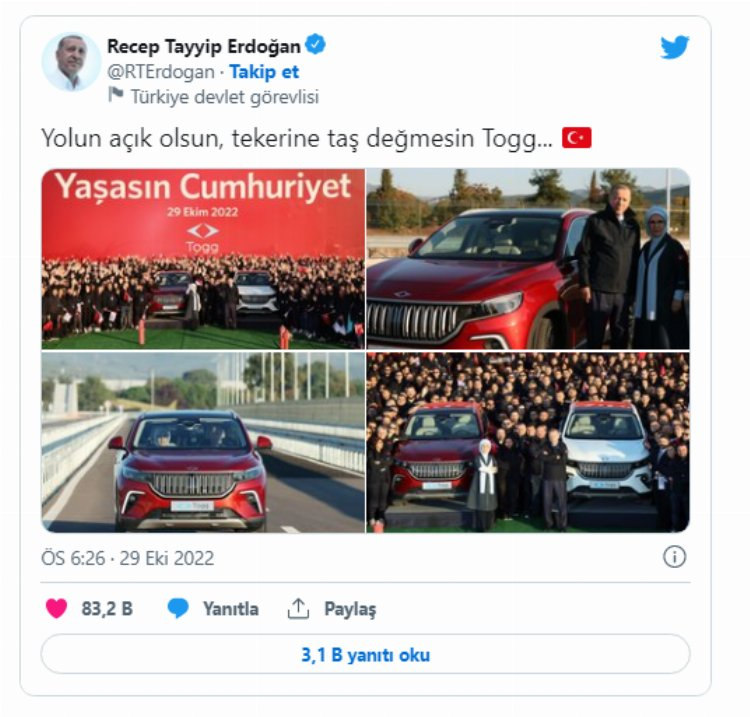Open red Togg on road photo
Screen dimensions: 750x717
click(x=203, y=442)
